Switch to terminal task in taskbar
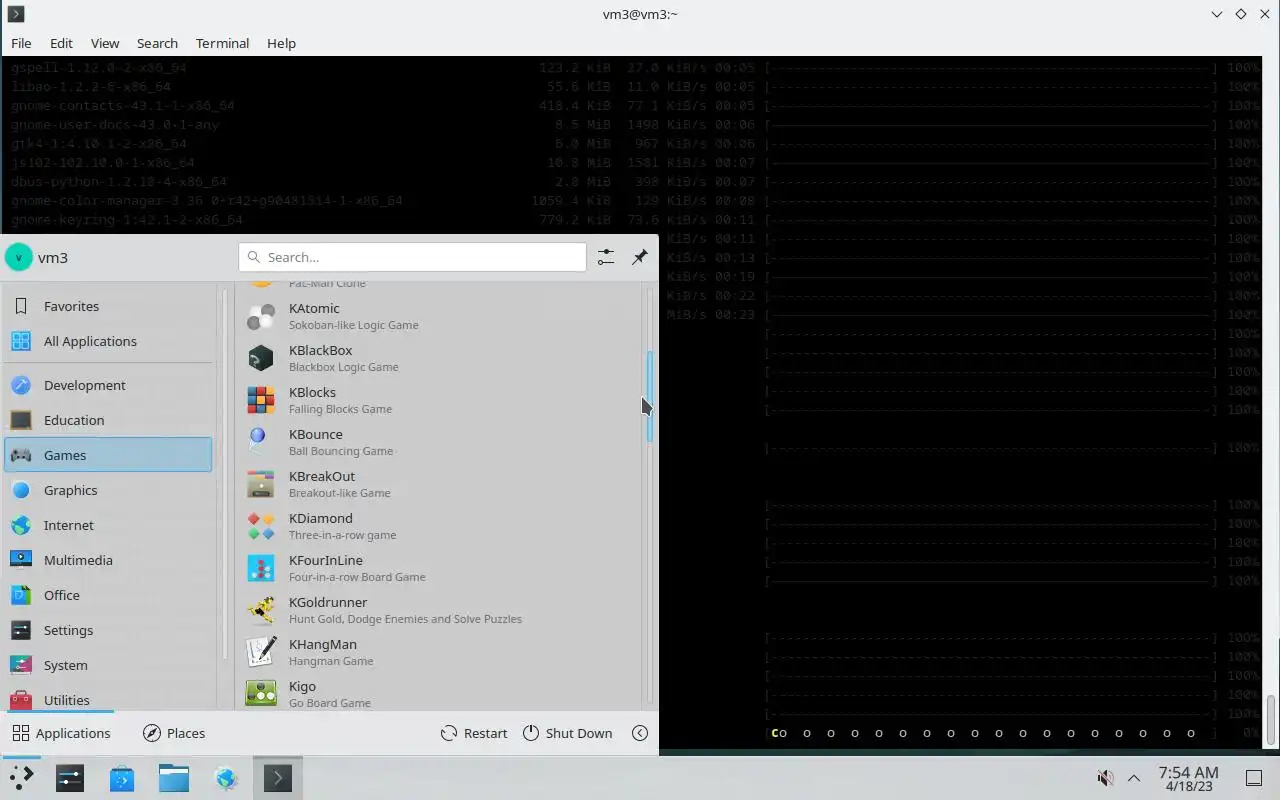The height and width of the screenshot is (800, 1280). tap(278, 778)
